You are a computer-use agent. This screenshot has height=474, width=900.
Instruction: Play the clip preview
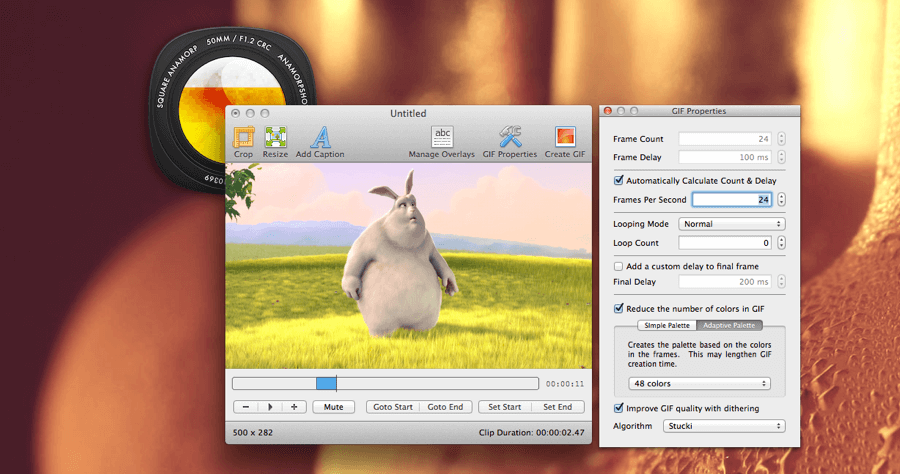[x=270, y=407]
